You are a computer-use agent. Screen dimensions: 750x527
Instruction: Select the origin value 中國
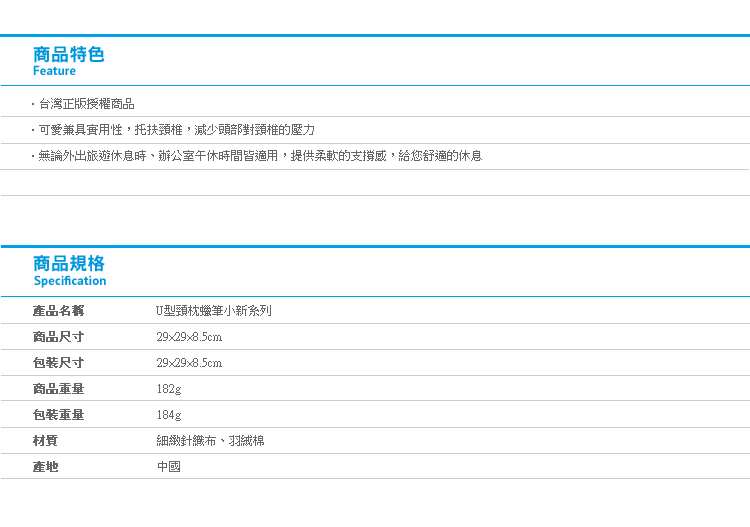coord(169,466)
